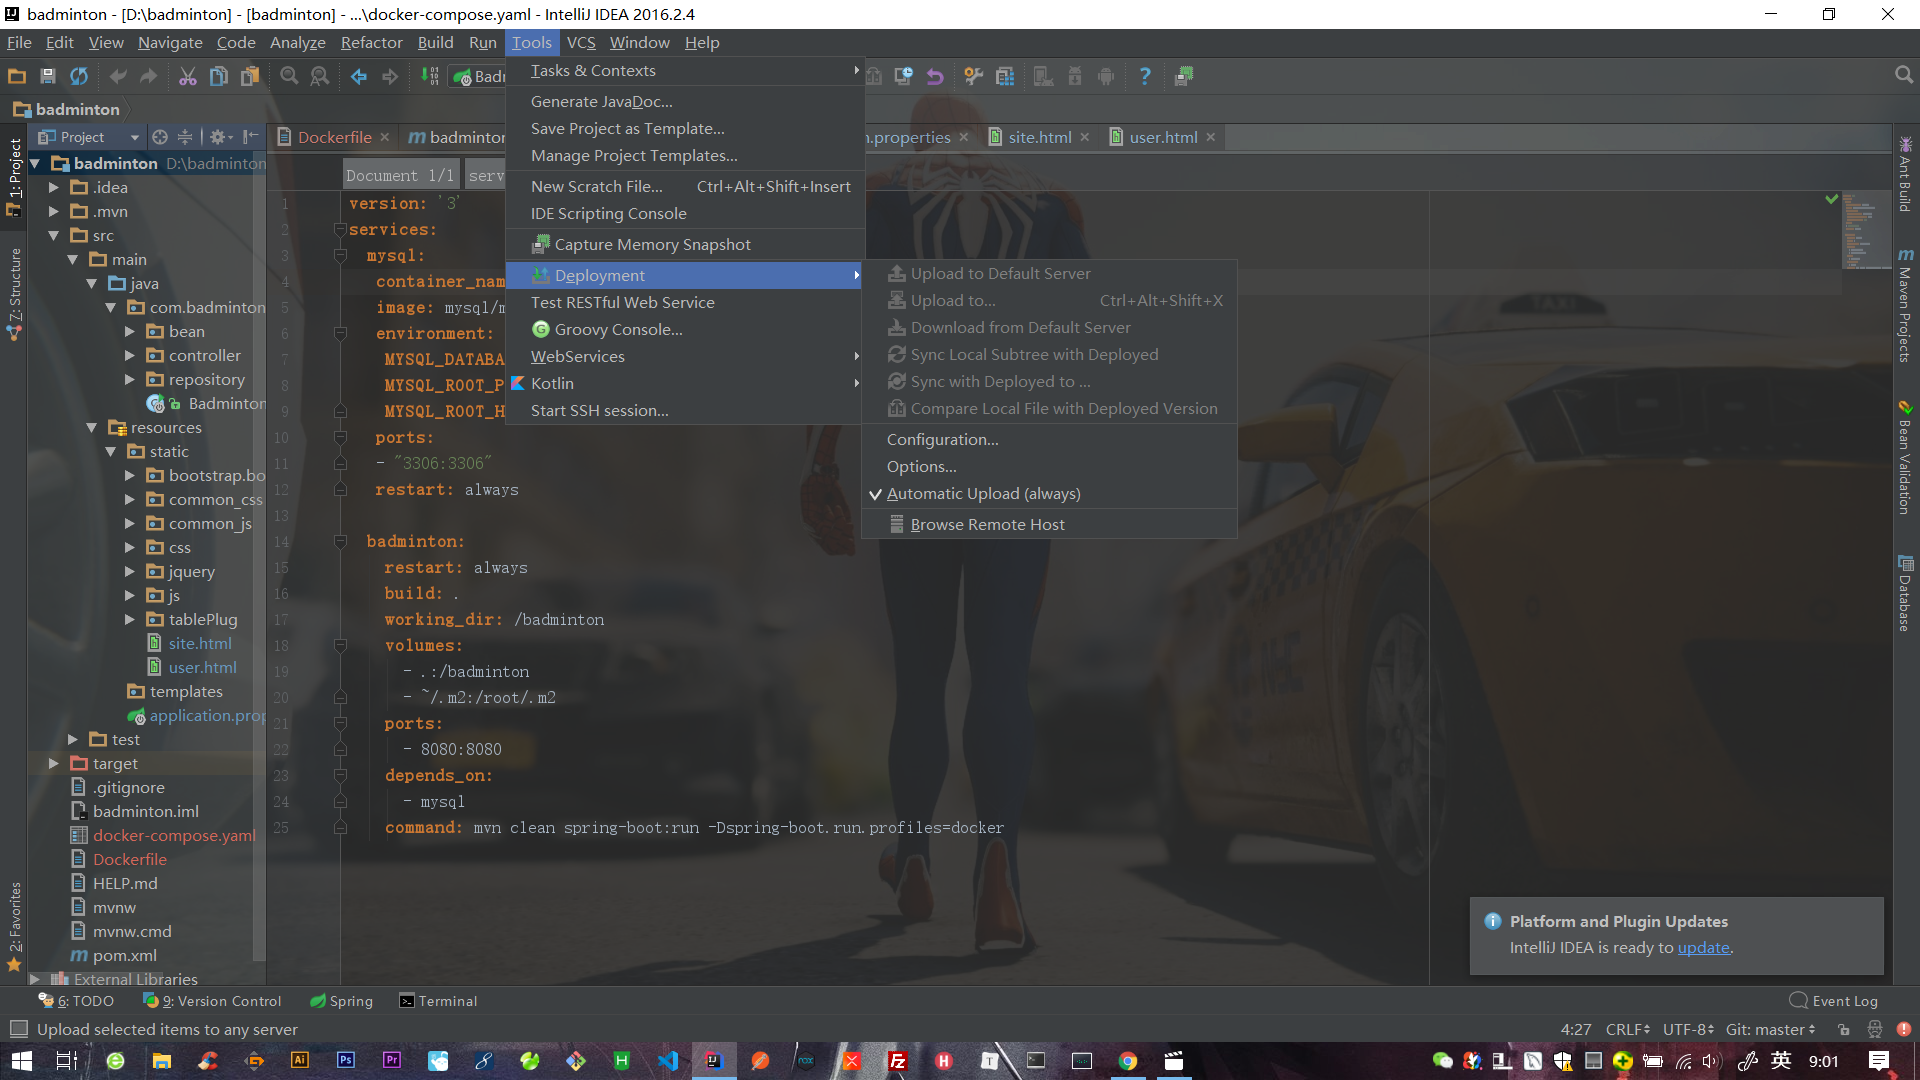
Task: Expand the .mvn folder
Action: pyautogui.click(x=54, y=211)
